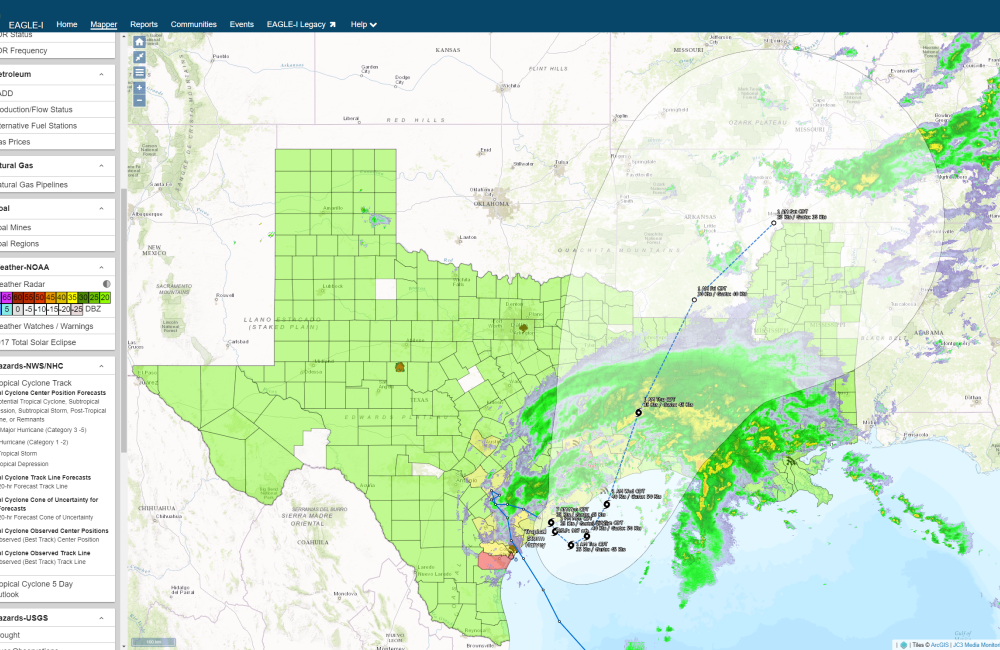Go to the Home nav item
The image size is (1000, 650).
tap(67, 24)
